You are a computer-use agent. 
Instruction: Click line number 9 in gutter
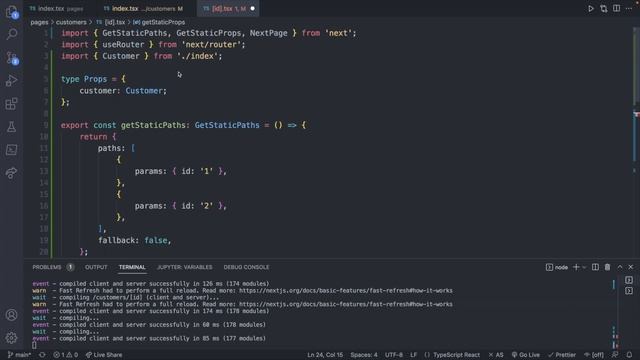tap(46, 125)
